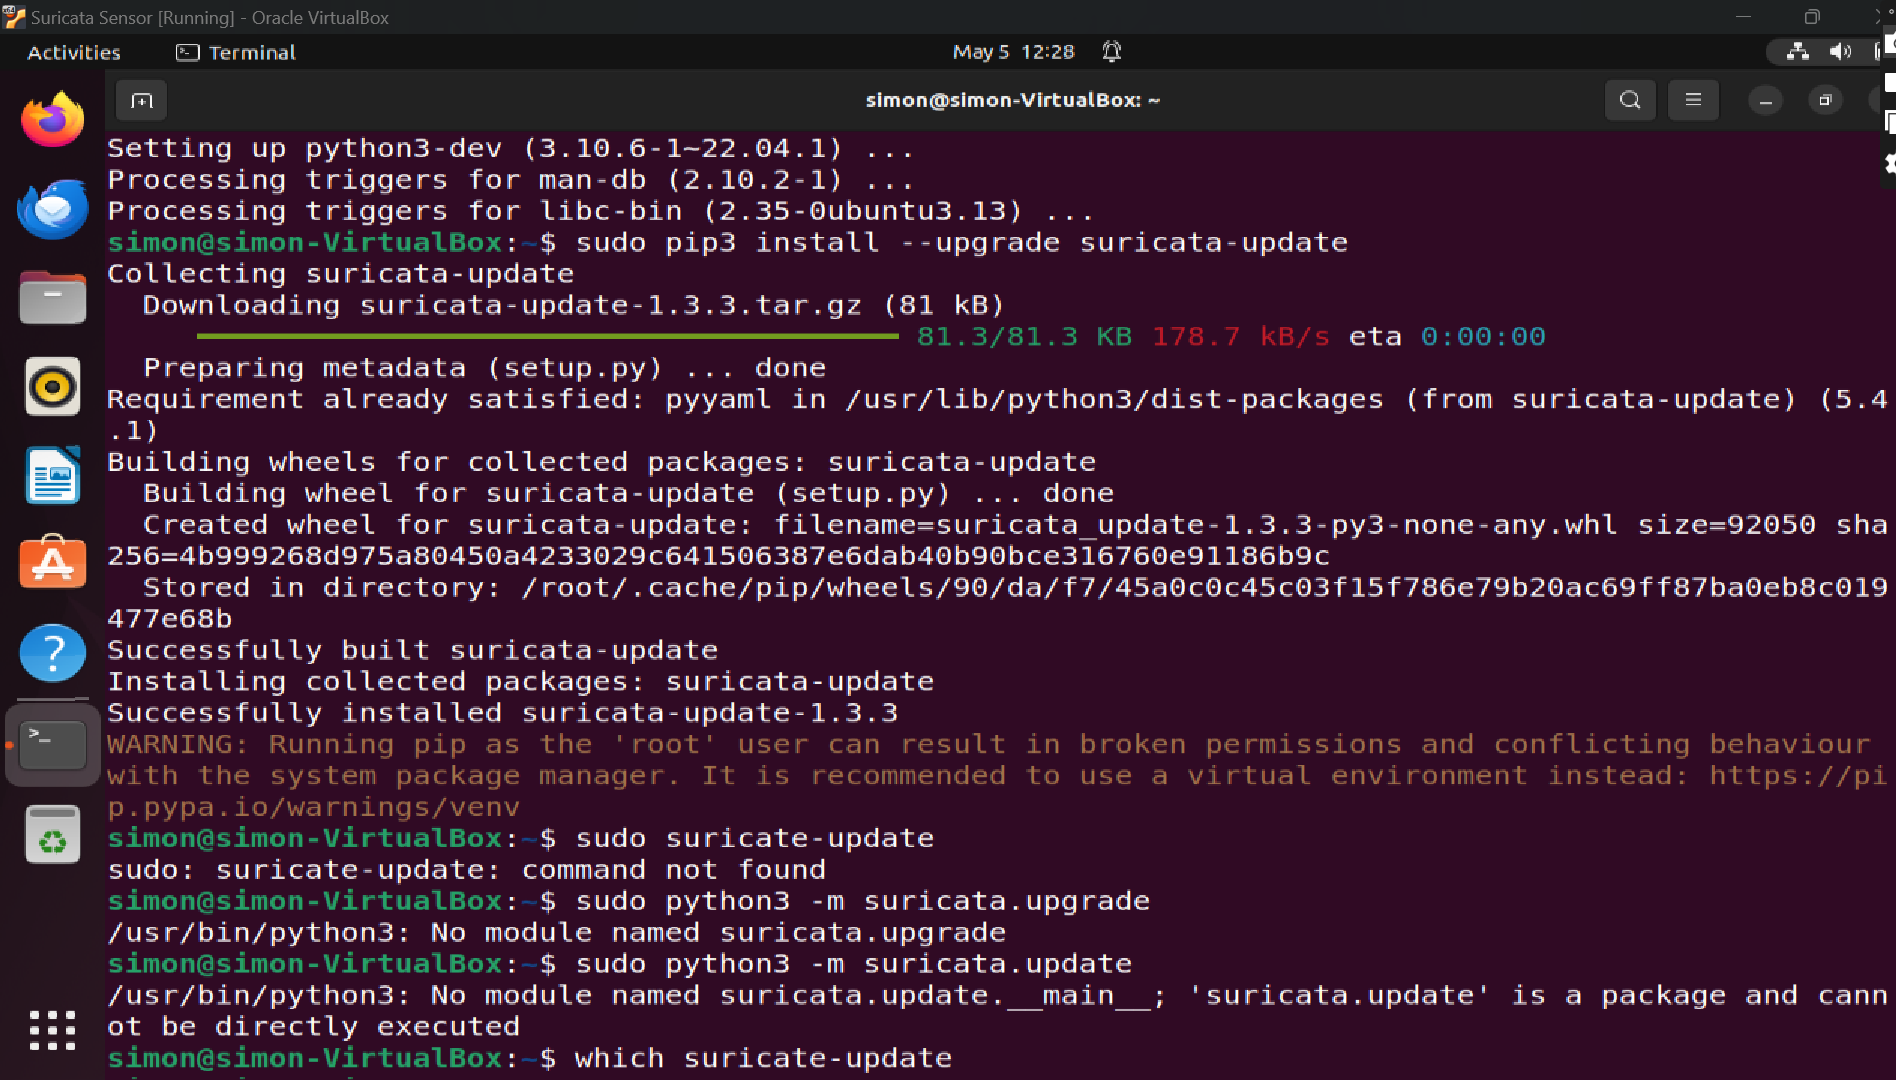Launch LibreOffice Writer from dock
The height and width of the screenshot is (1080, 1896).
[x=53, y=475]
